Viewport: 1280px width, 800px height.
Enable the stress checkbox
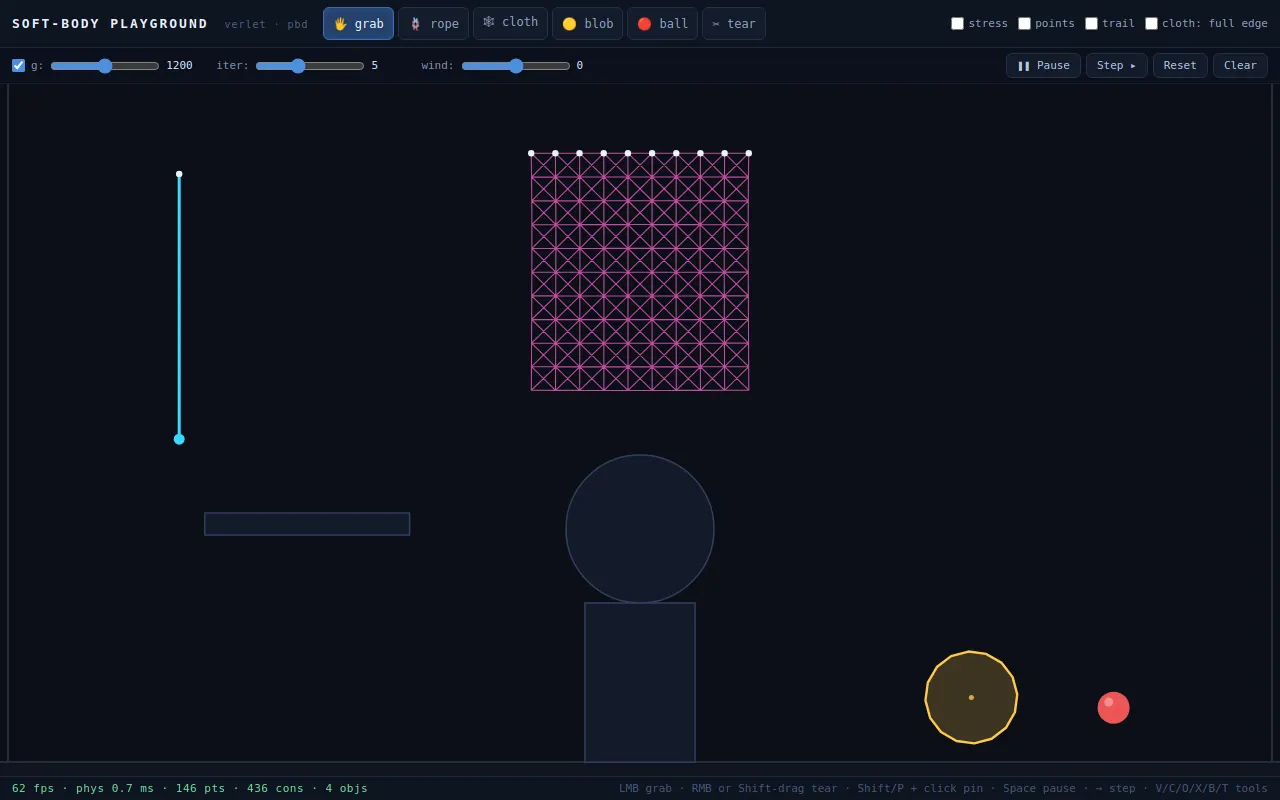(958, 24)
